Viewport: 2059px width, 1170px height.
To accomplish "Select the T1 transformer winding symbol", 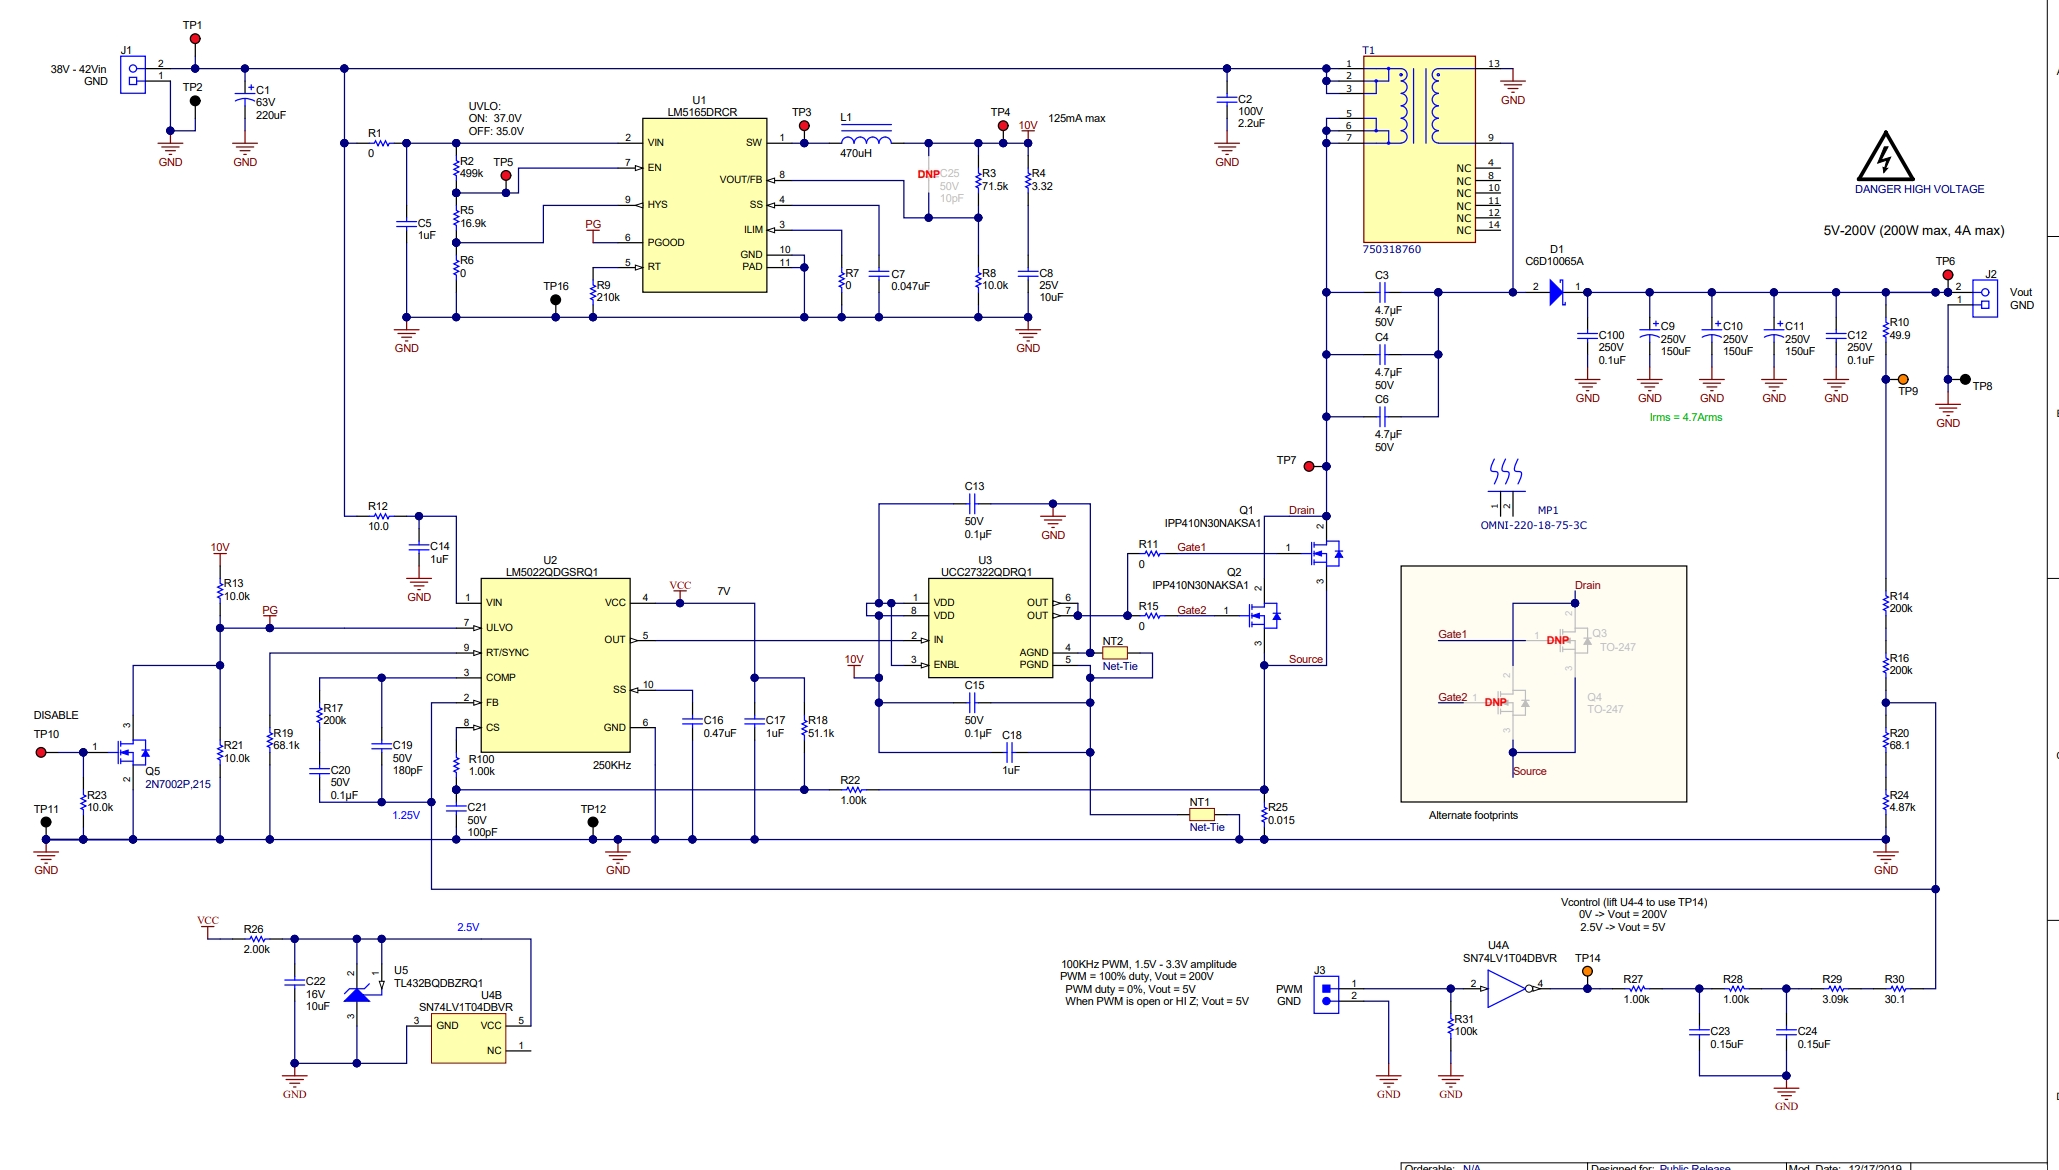I will point(1419,105).
